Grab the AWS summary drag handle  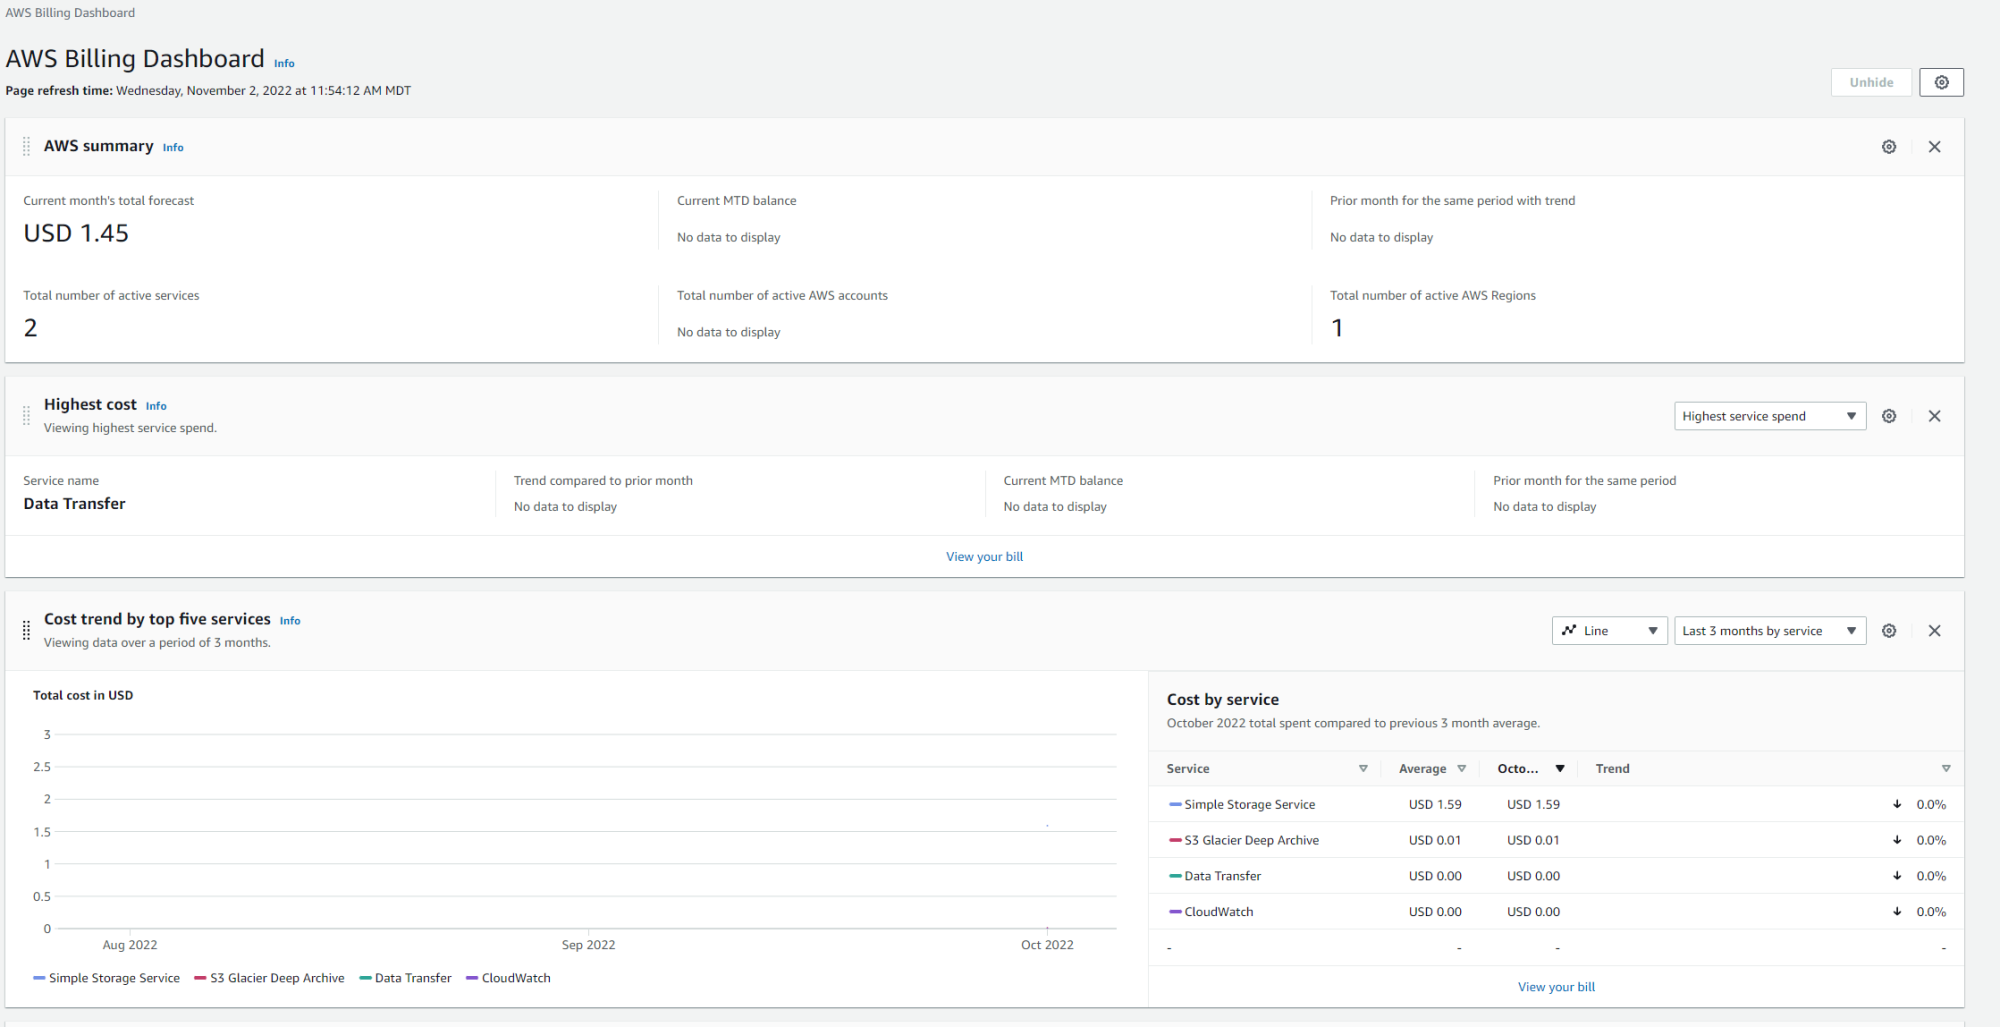point(26,147)
